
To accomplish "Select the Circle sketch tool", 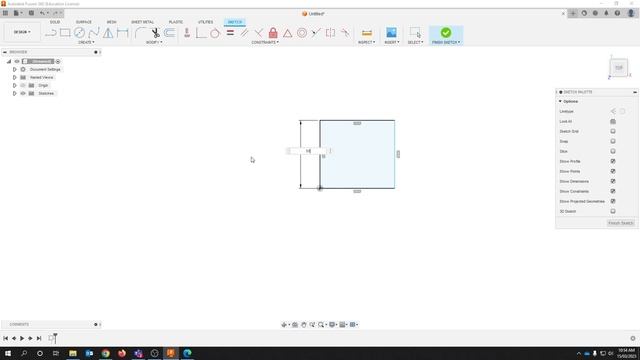I will tap(79, 33).
